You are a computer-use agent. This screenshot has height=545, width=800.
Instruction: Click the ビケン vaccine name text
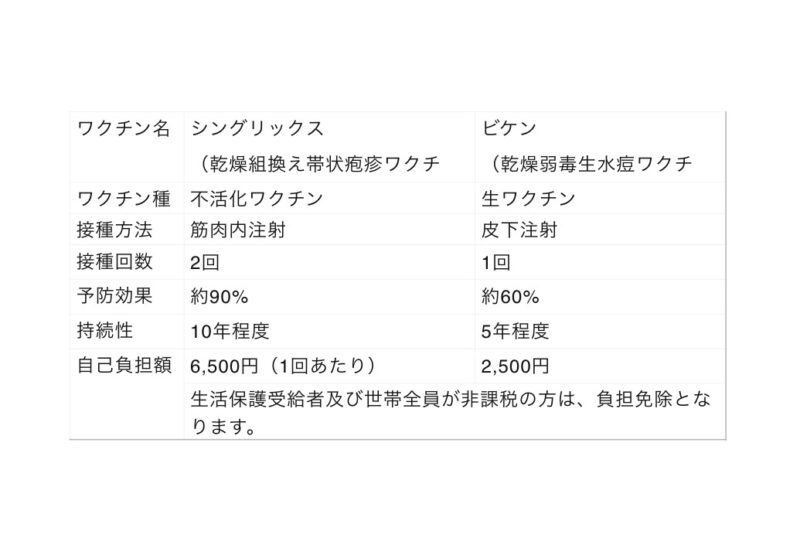[x=508, y=129]
